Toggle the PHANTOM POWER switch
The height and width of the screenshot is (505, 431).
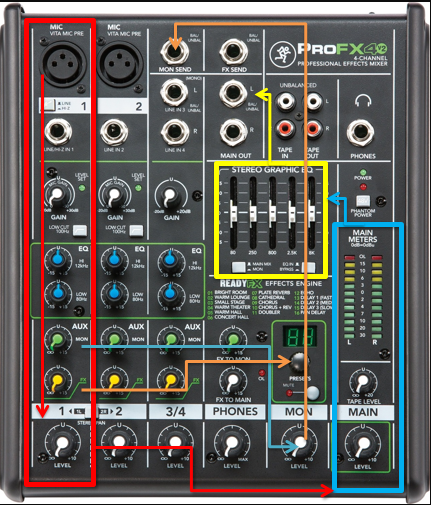pos(363,201)
